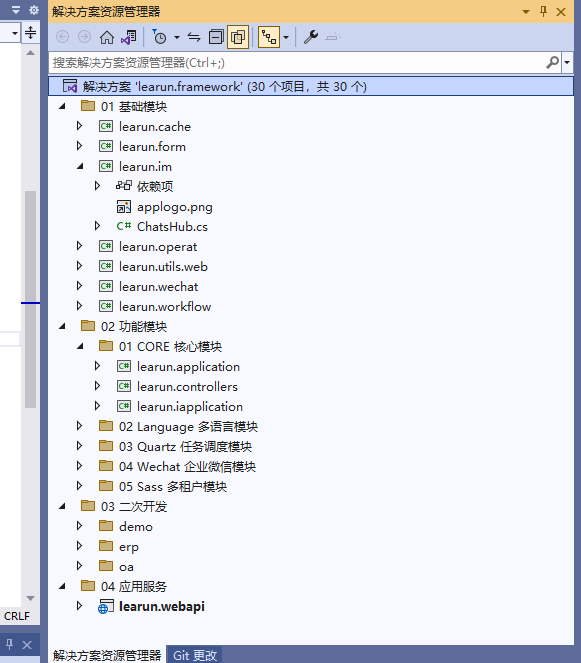This screenshot has width=581, height=663.
Task: Click the editor scrollbar down arrow
Action: tap(30, 598)
